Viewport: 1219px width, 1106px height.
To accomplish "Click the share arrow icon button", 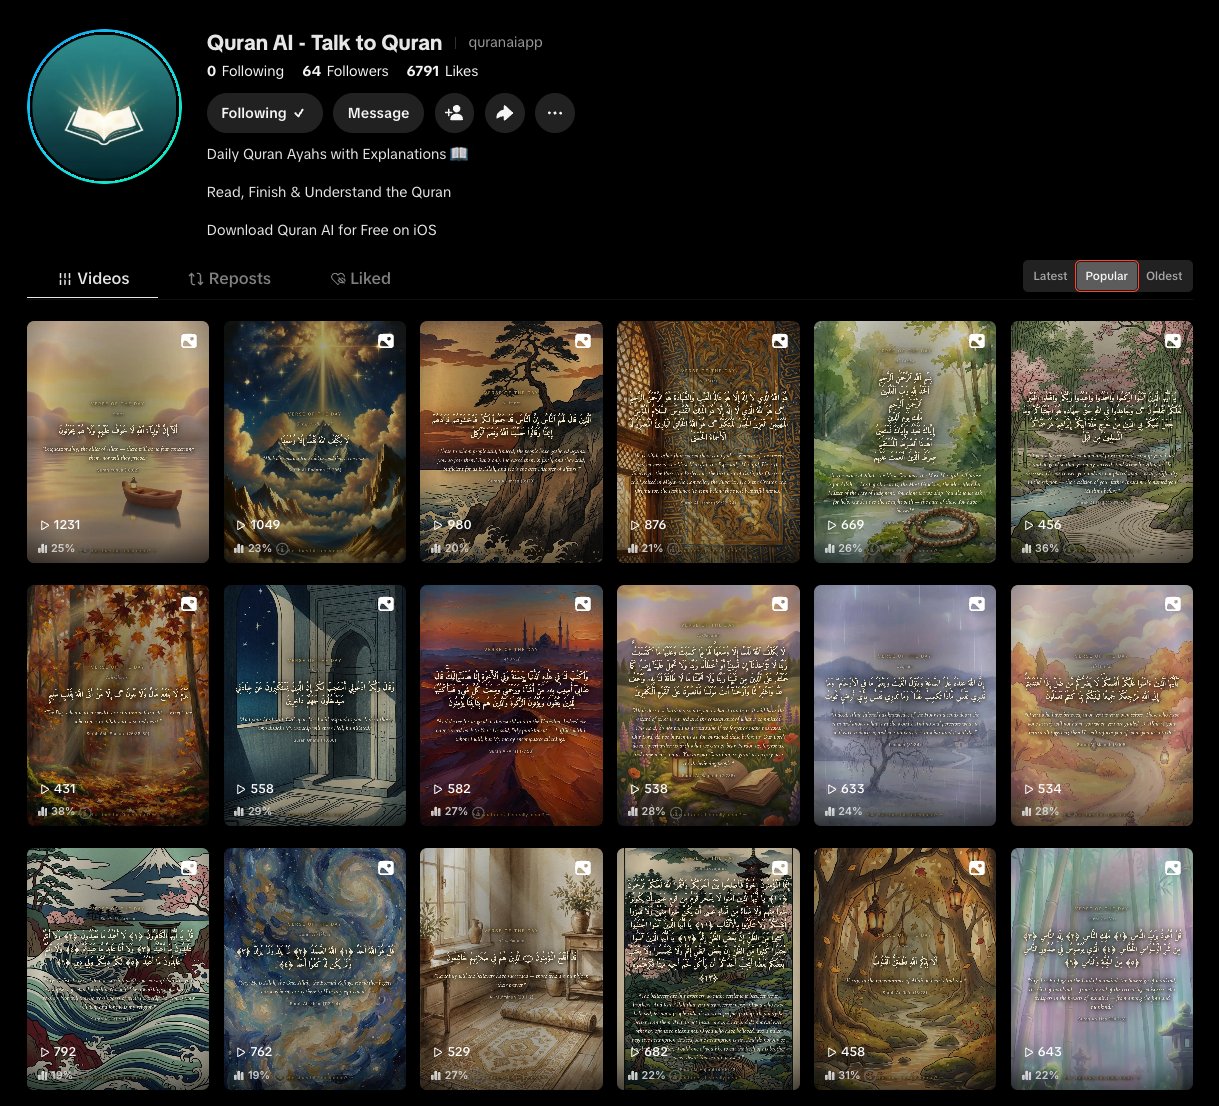I will coord(505,113).
